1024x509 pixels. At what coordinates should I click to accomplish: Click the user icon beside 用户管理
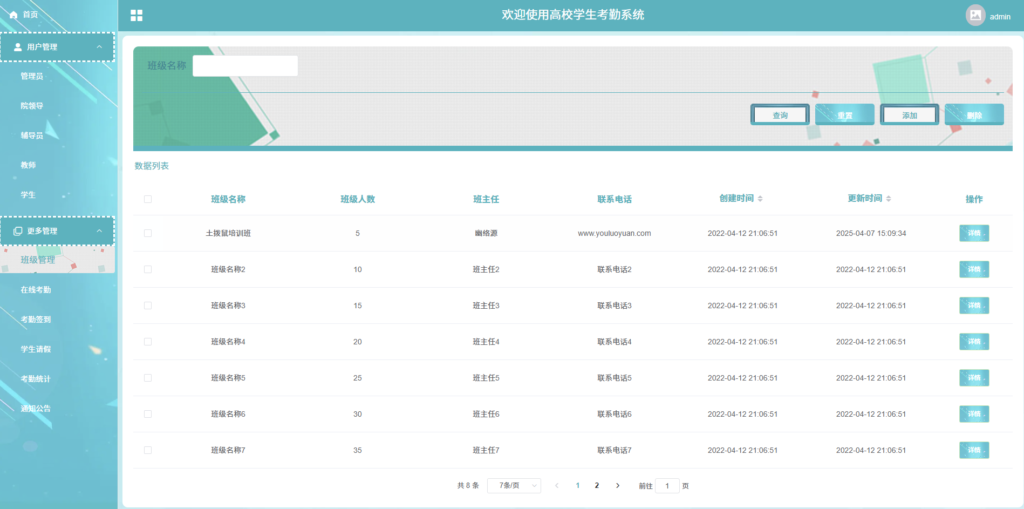[18, 47]
